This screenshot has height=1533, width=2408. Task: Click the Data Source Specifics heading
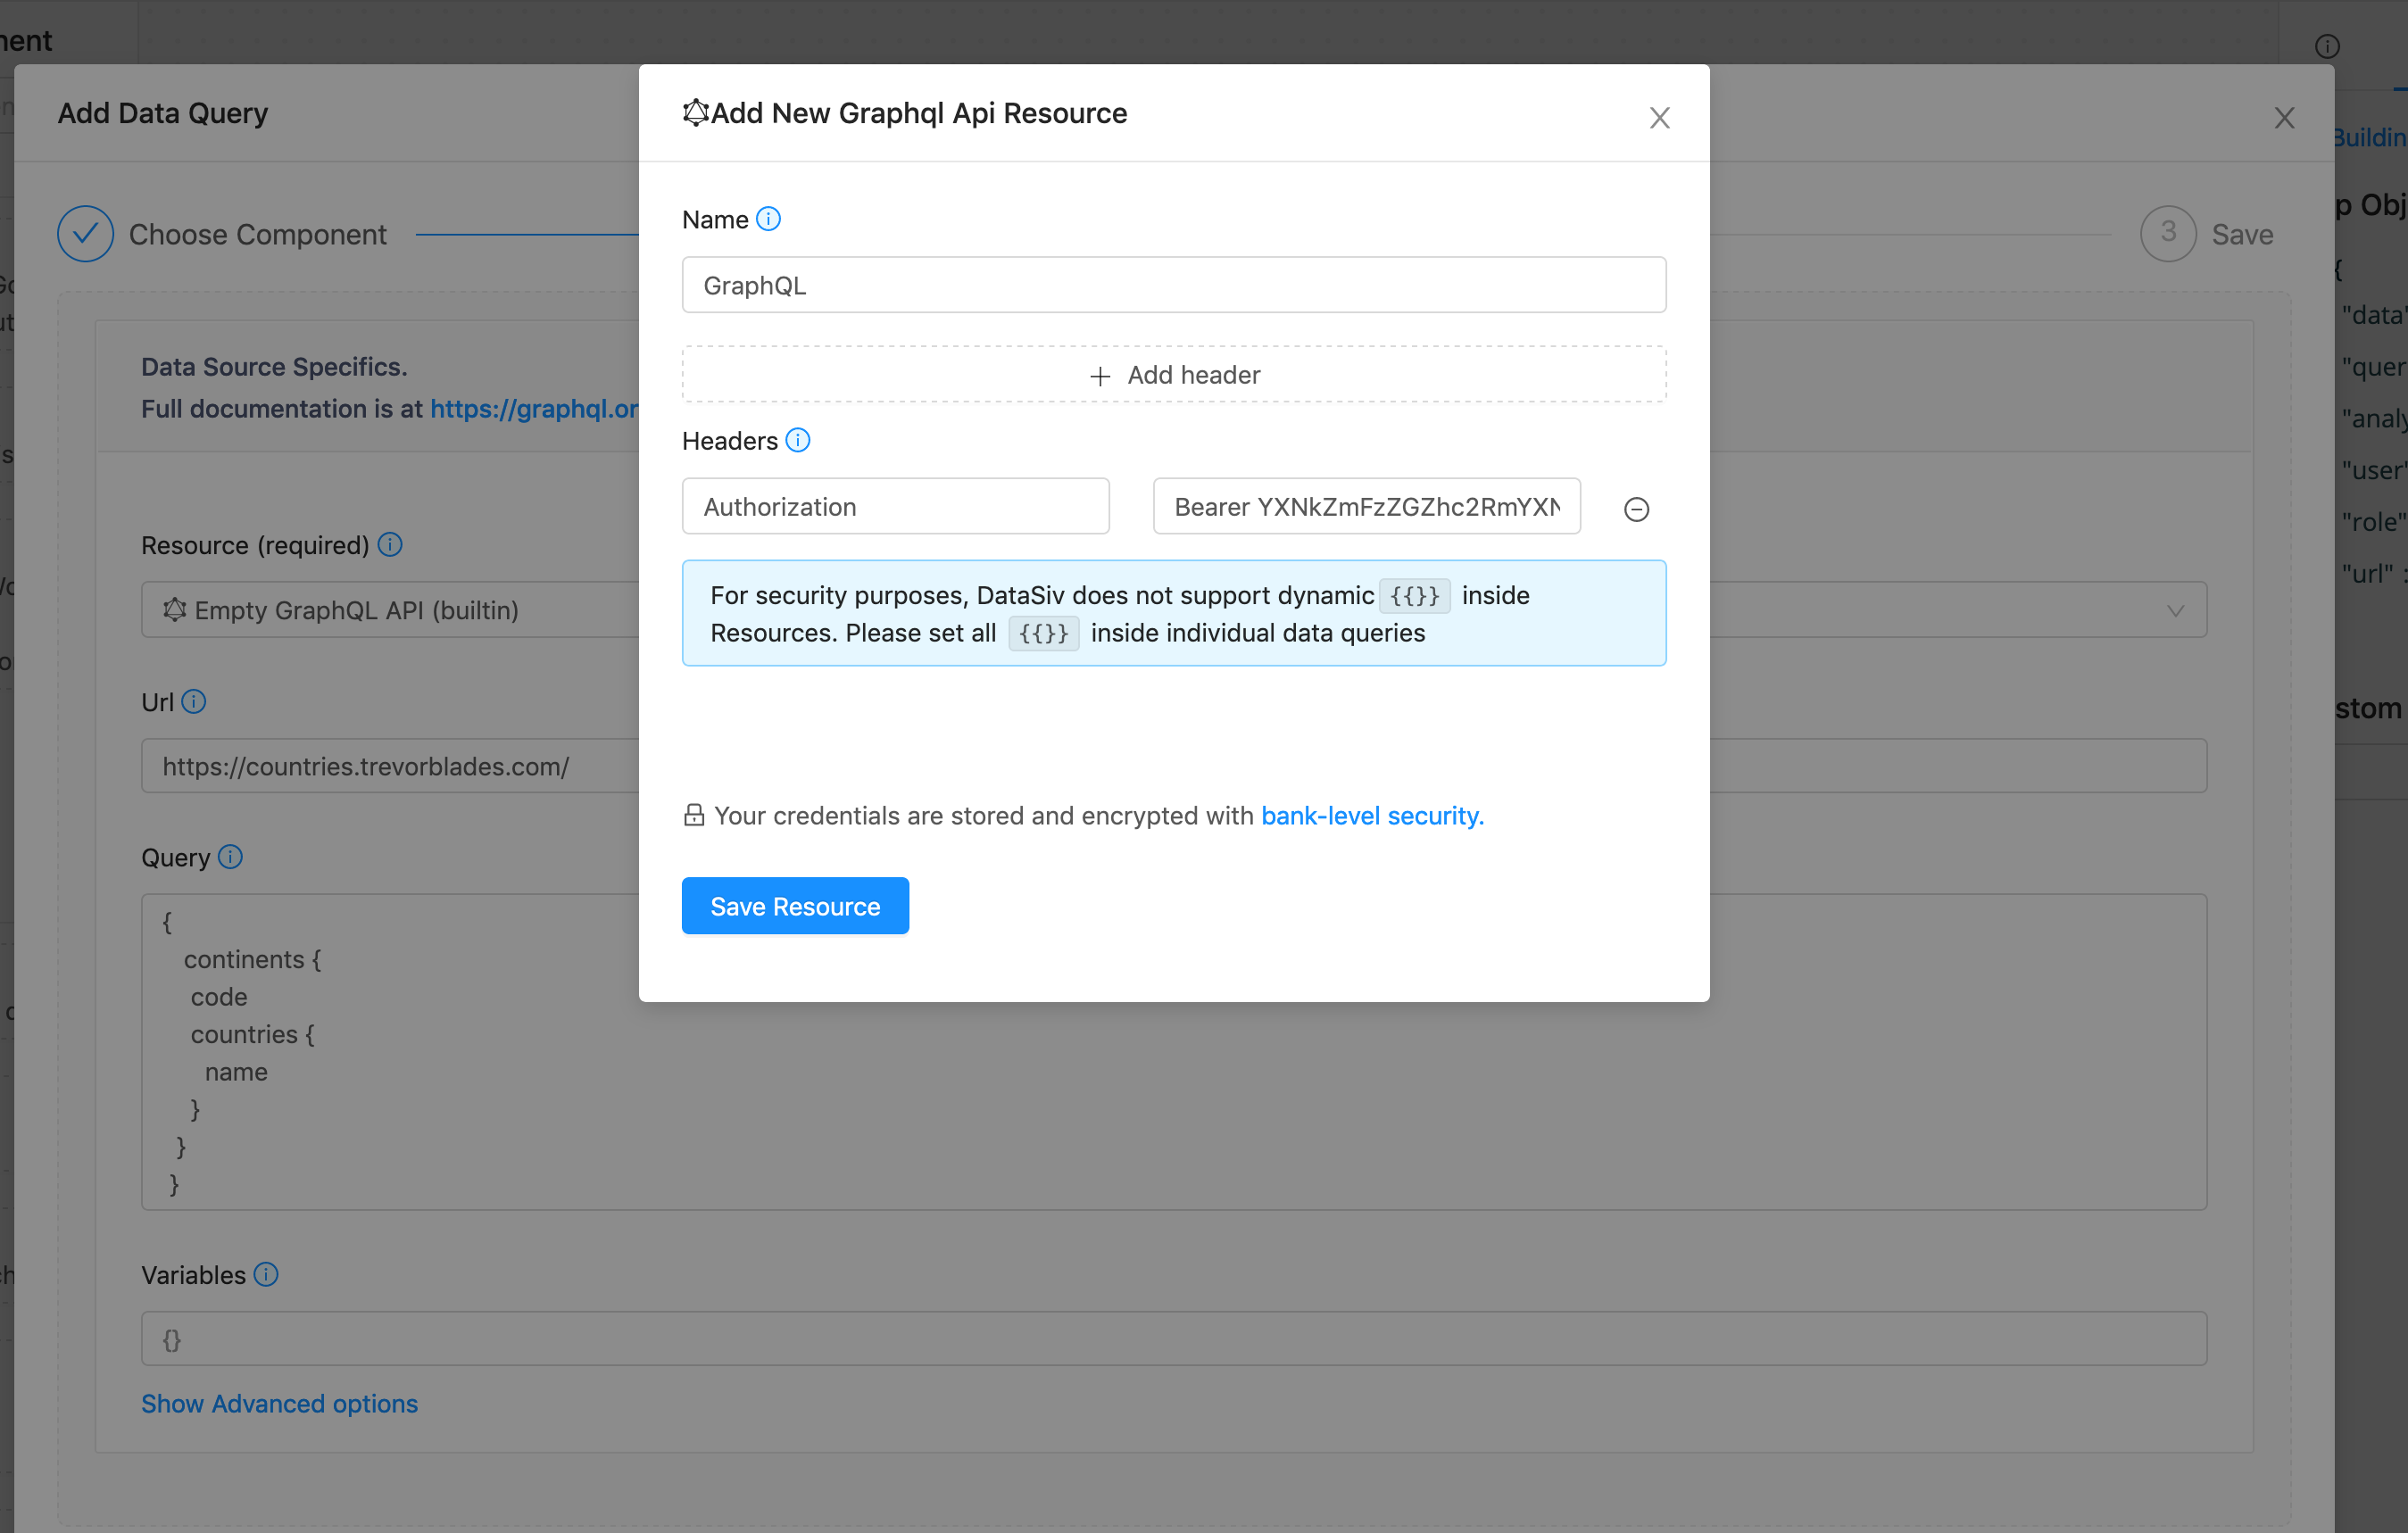[274, 367]
